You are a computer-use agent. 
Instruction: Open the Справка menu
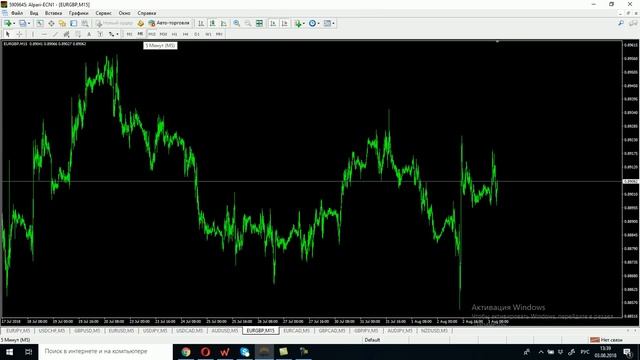click(147, 13)
